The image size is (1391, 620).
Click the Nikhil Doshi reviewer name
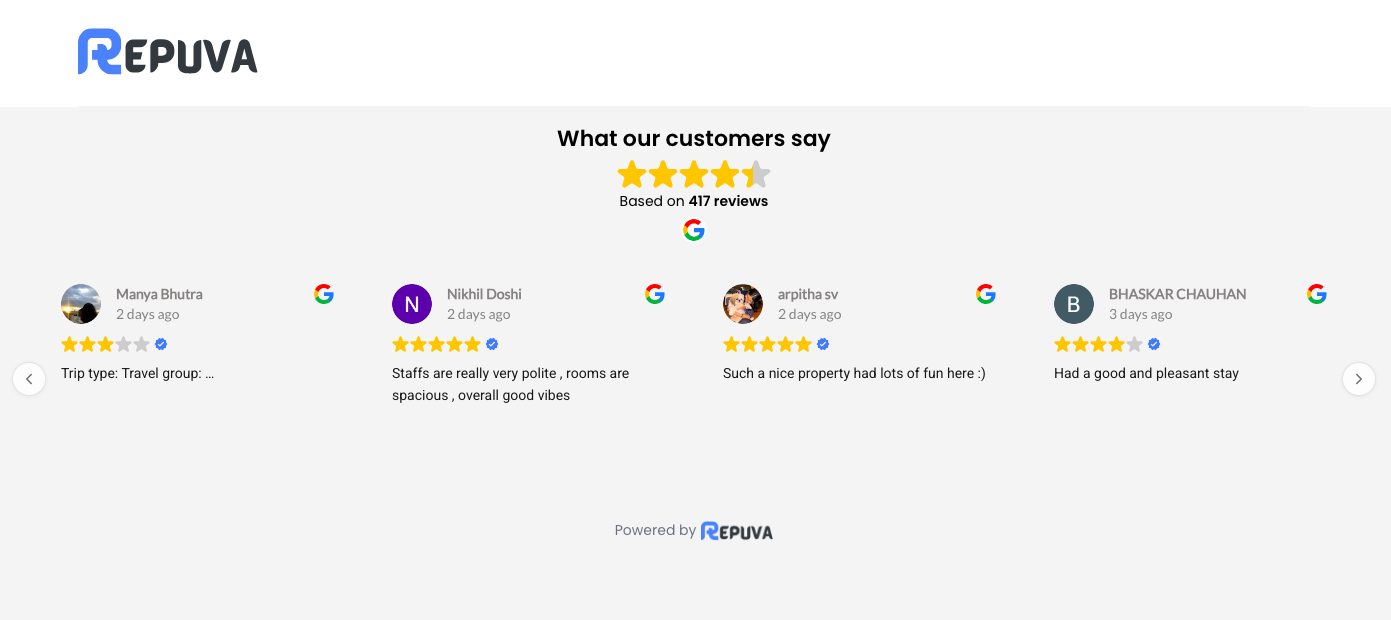pos(484,294)
